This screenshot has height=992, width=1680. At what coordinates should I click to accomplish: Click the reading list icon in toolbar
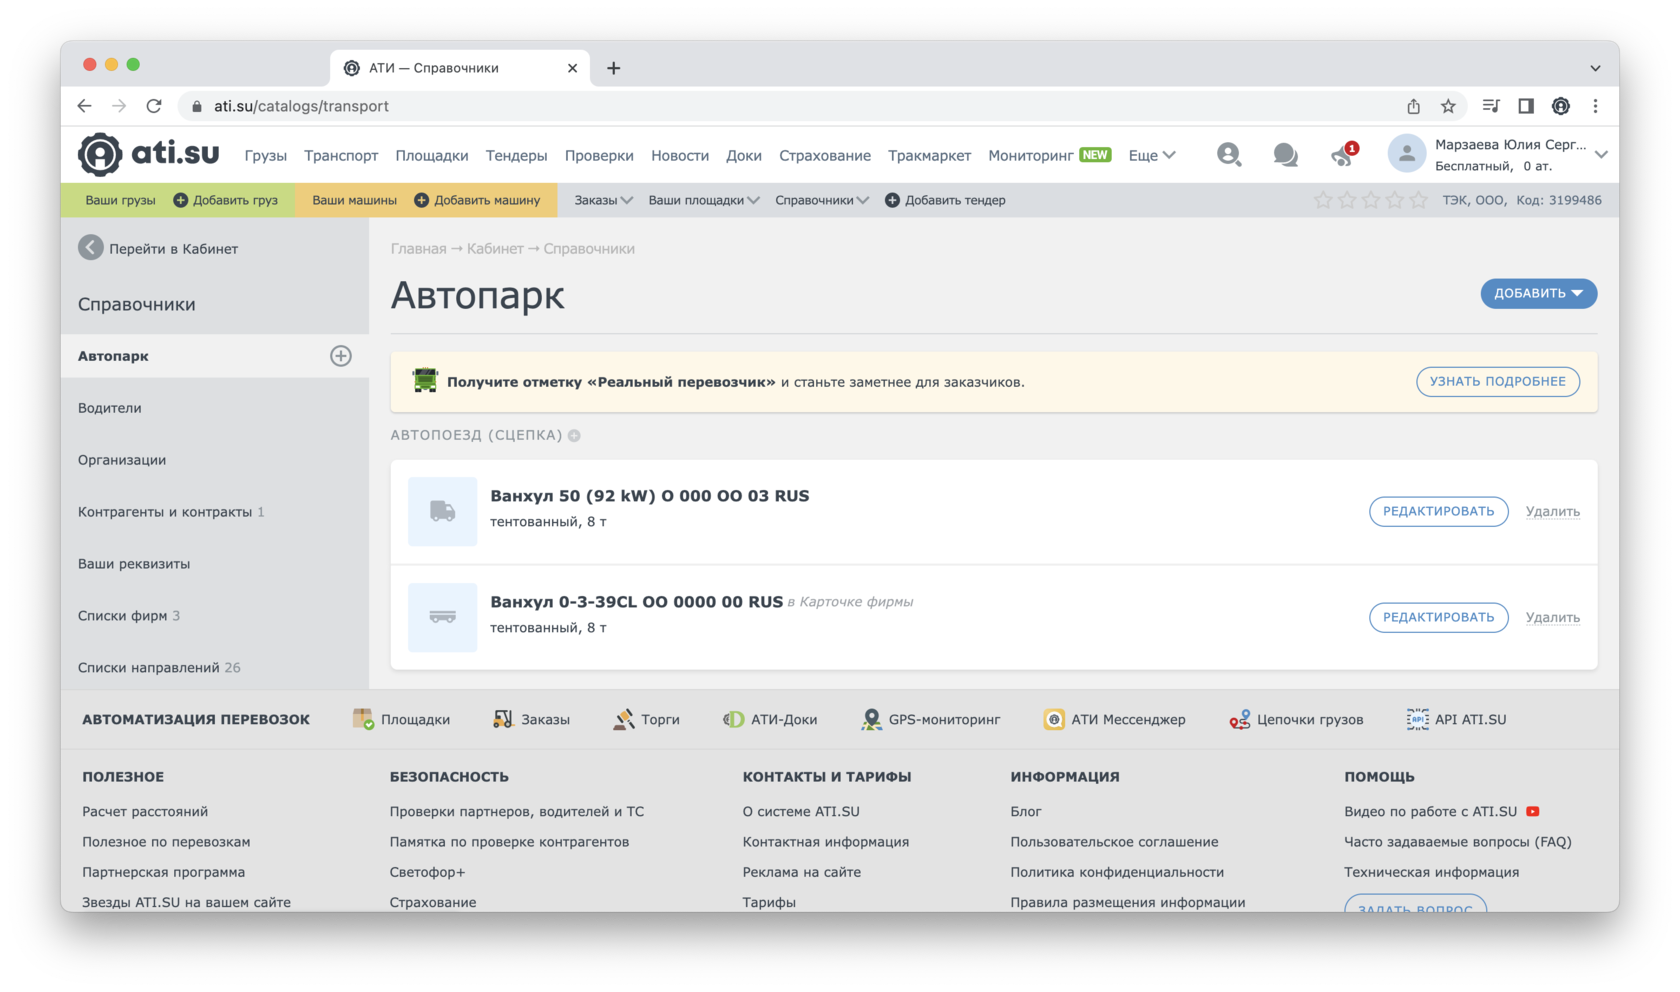click(x=1491, y=106)
